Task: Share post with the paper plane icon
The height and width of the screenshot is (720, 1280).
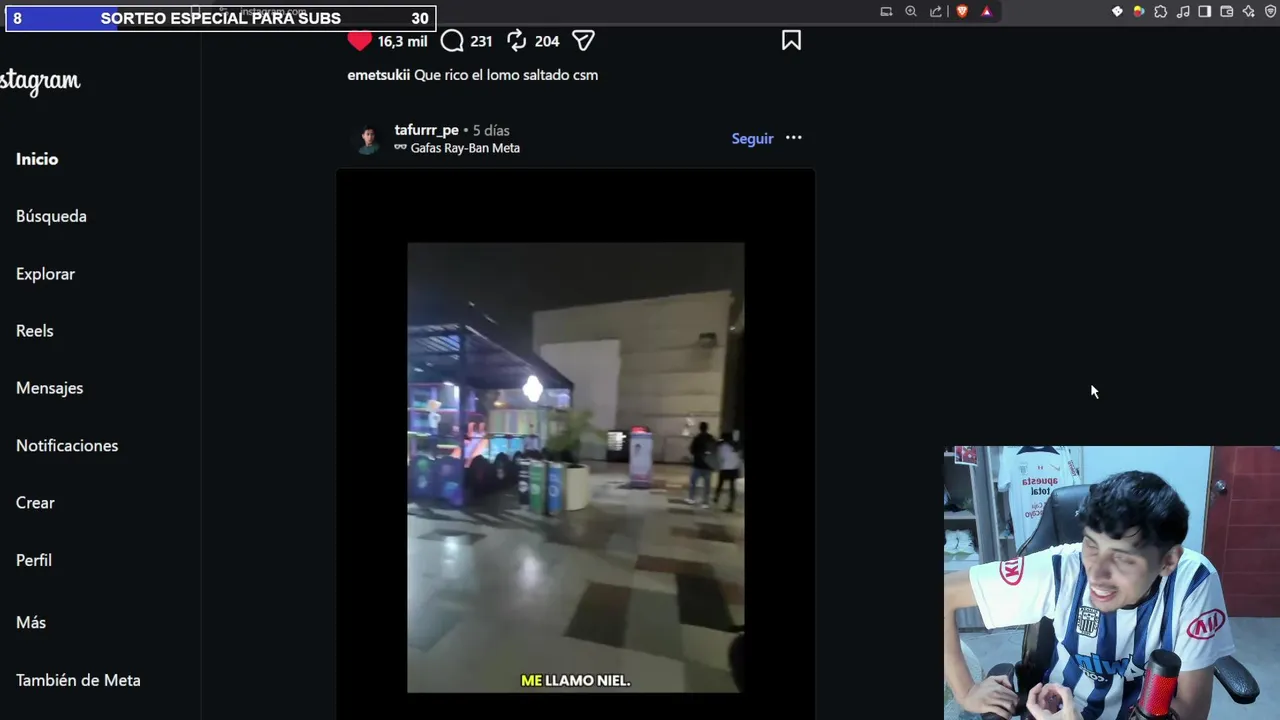Action: point(583,41)
